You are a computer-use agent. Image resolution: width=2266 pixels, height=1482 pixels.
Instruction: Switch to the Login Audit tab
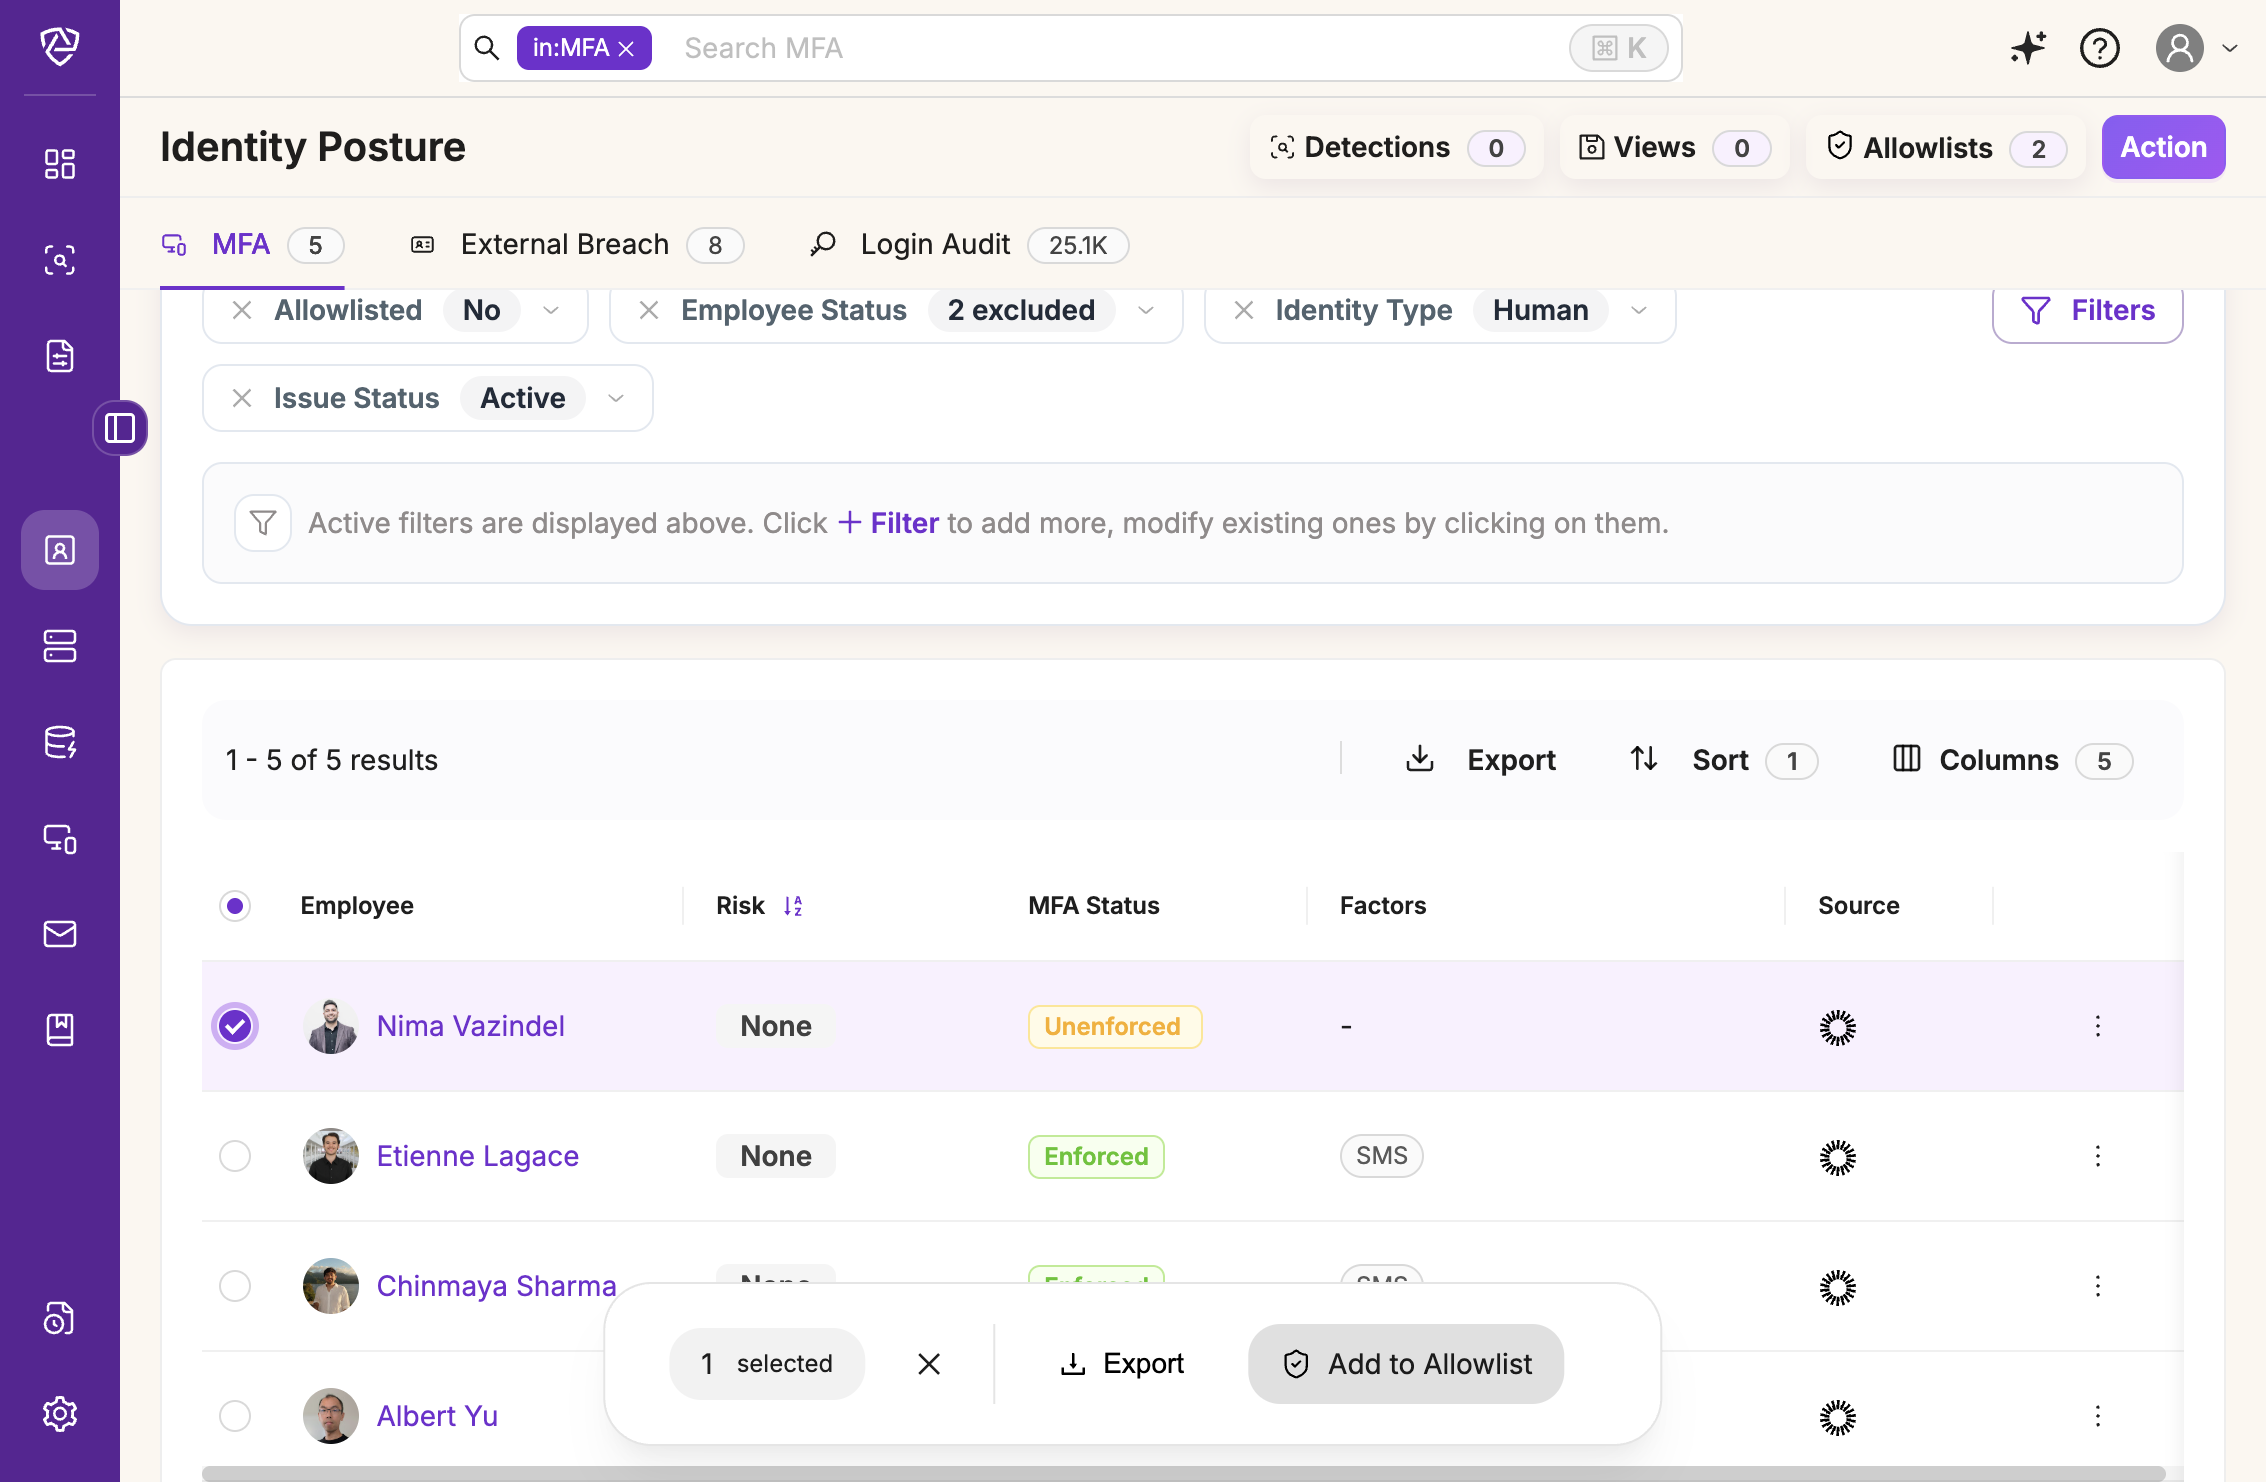[x=935, y=245]
